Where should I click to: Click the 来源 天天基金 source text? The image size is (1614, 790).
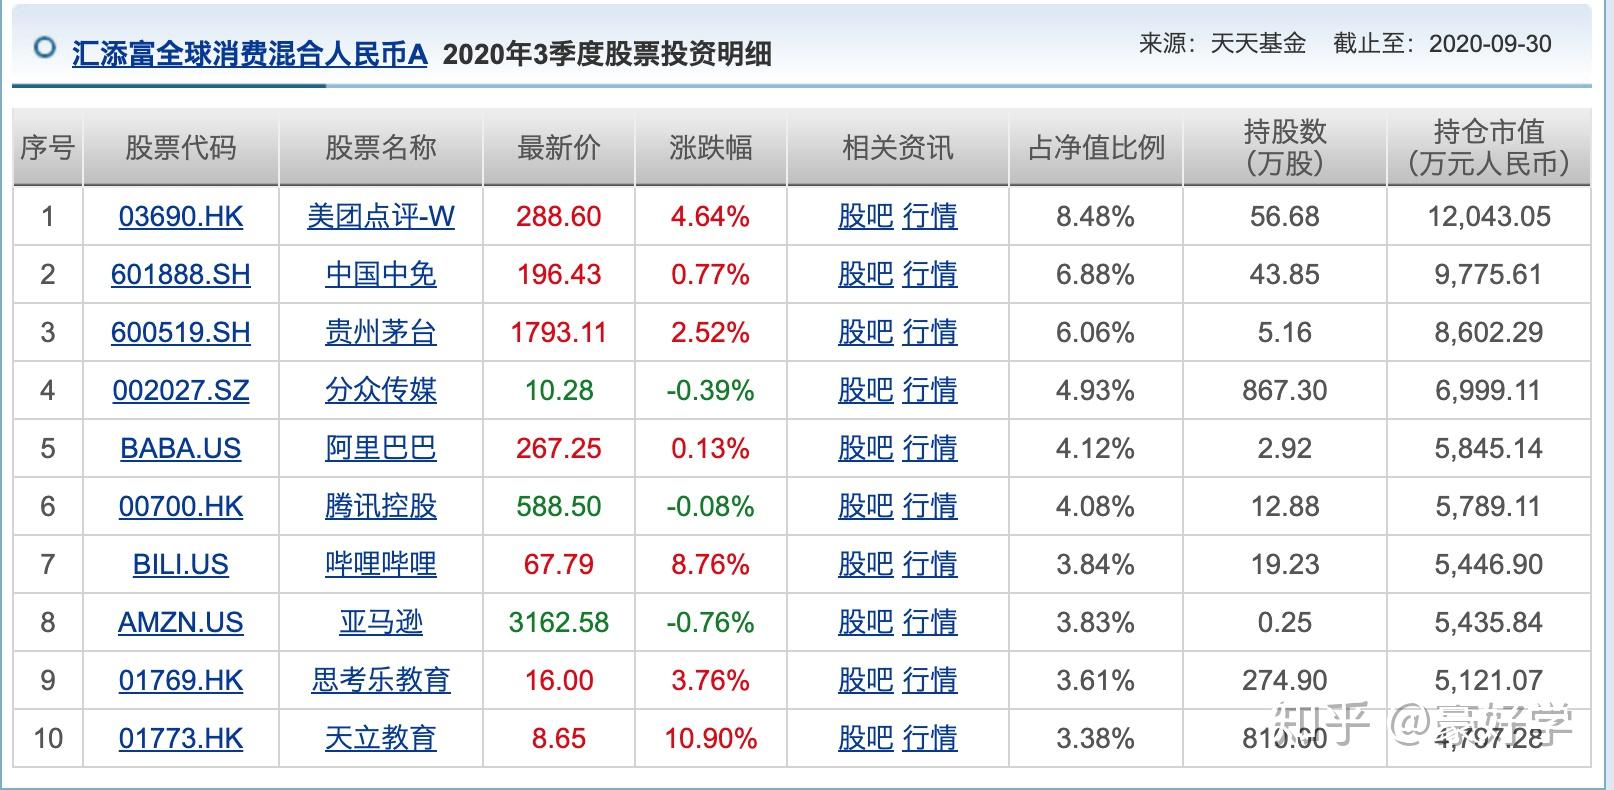tap(1218, 43)
